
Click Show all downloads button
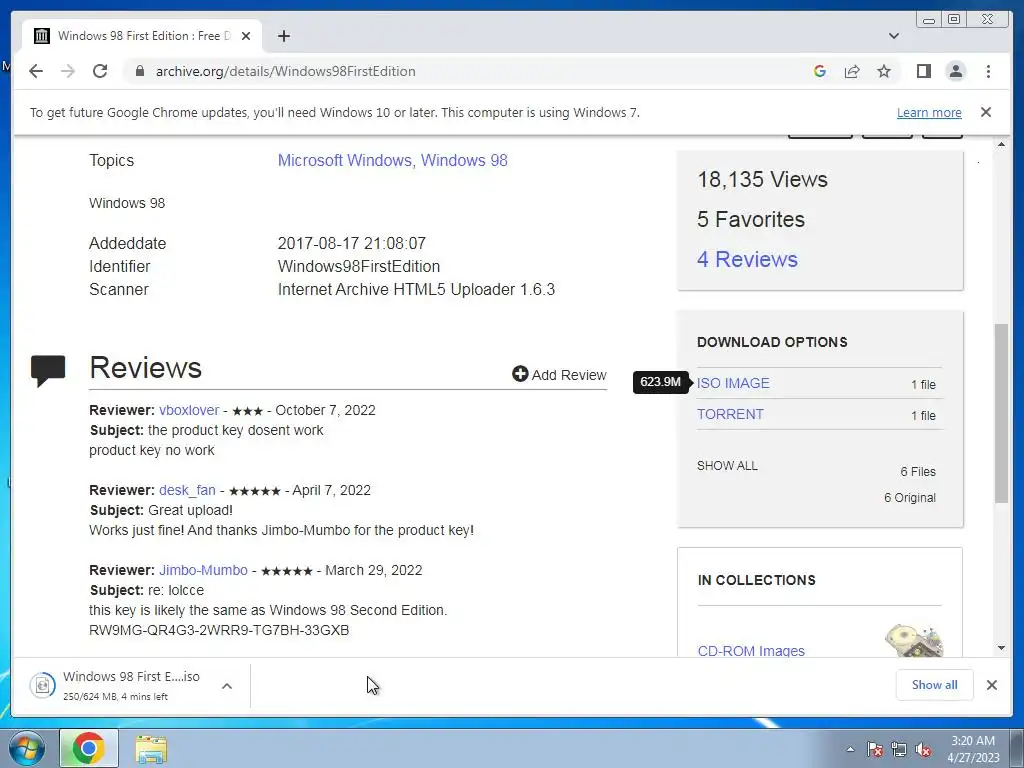pos(935,685)
